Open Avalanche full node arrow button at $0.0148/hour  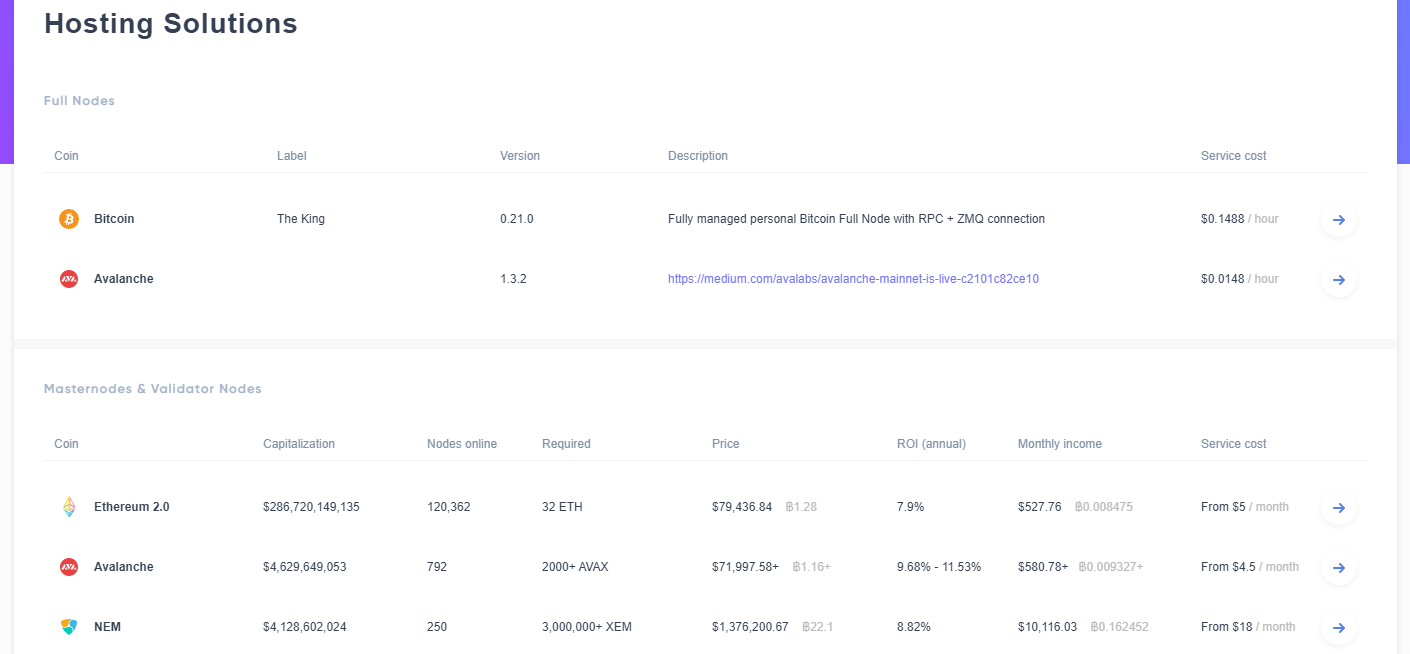pos(1339,279)
